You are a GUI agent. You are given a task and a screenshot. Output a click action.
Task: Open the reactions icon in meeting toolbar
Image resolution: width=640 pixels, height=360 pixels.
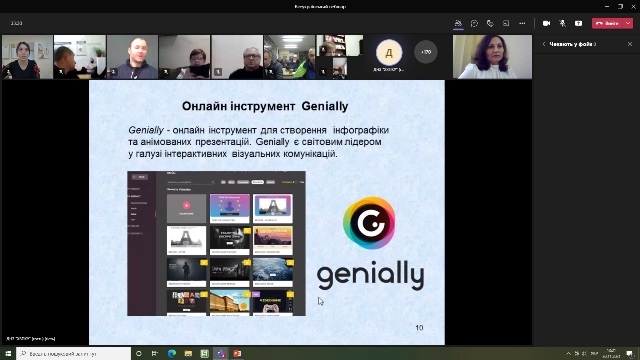[490, 23]
